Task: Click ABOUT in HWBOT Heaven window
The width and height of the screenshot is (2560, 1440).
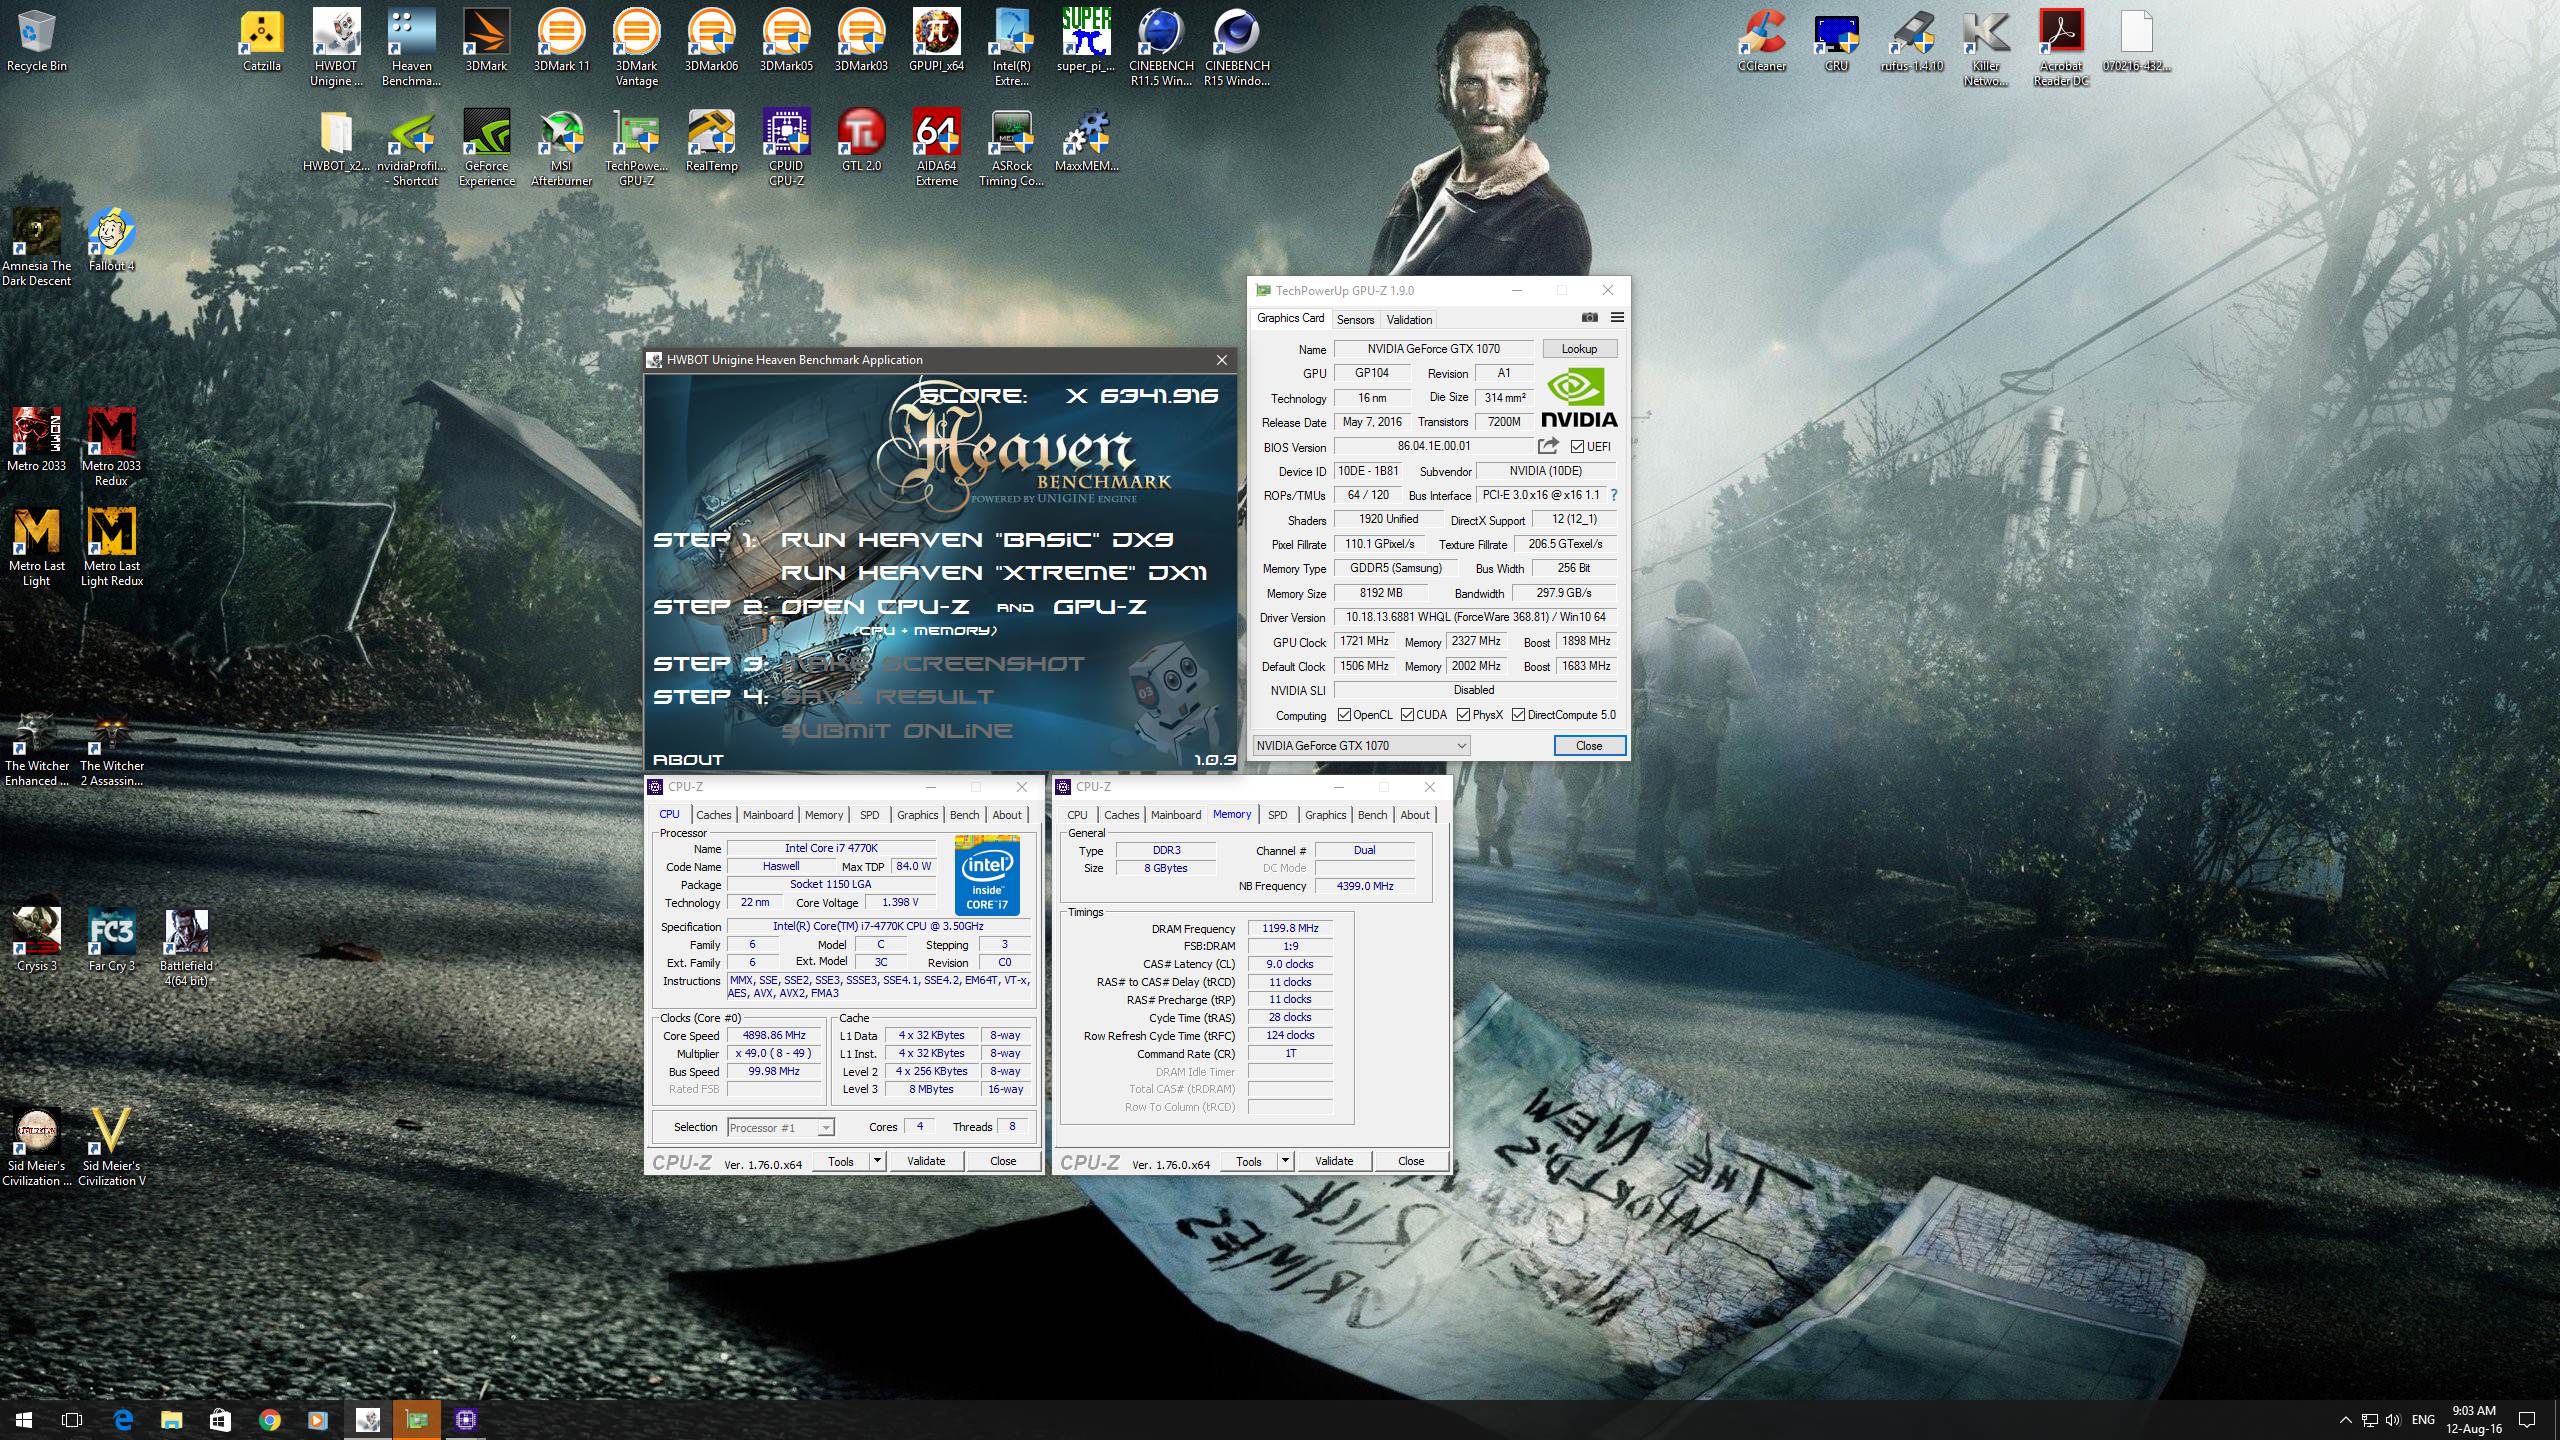Action: pos(688,760)
